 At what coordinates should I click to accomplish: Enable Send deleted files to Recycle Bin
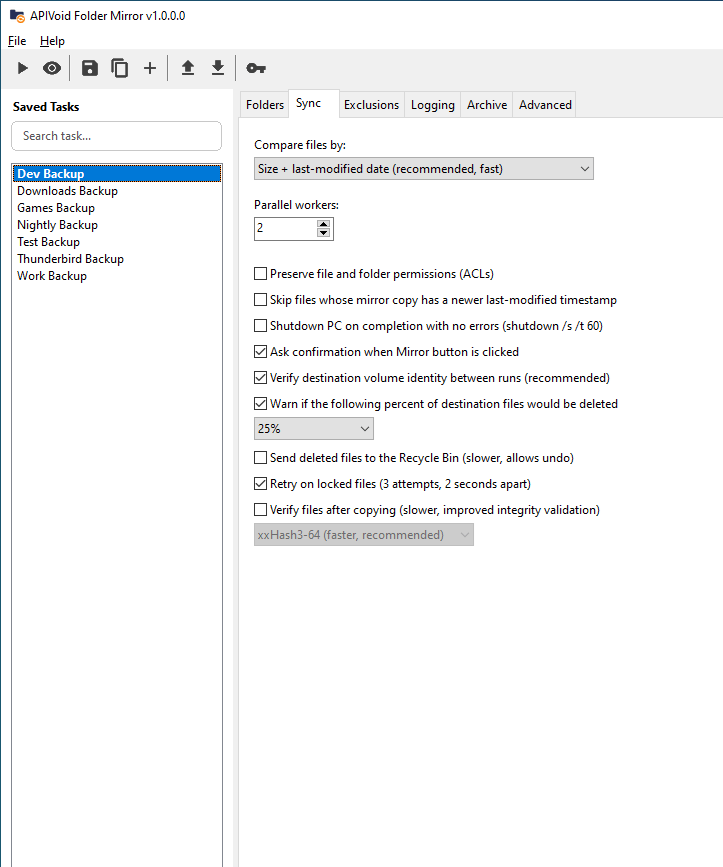pos(260,458)
